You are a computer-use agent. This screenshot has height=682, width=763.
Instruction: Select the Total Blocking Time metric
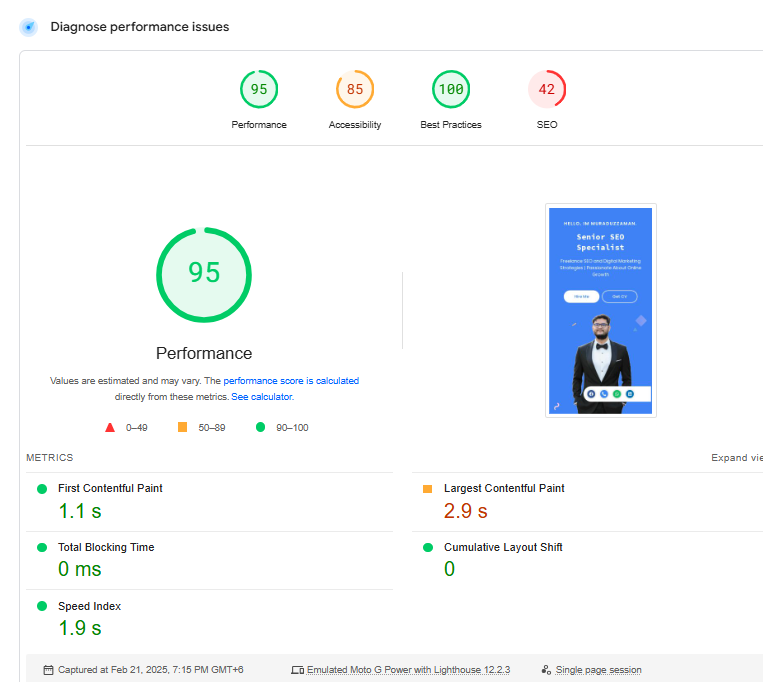[x=106, y=547]
